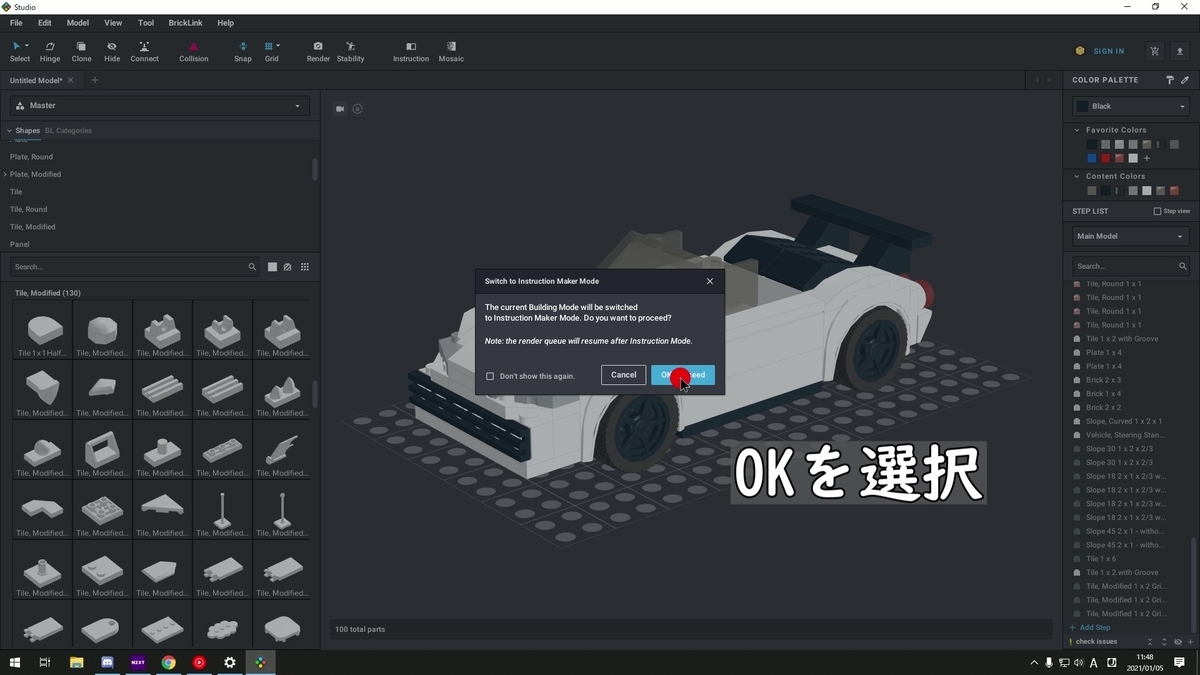Screen dimensions: 1200x675
Task: Check Don't show this again
Action: coord(490,376)
